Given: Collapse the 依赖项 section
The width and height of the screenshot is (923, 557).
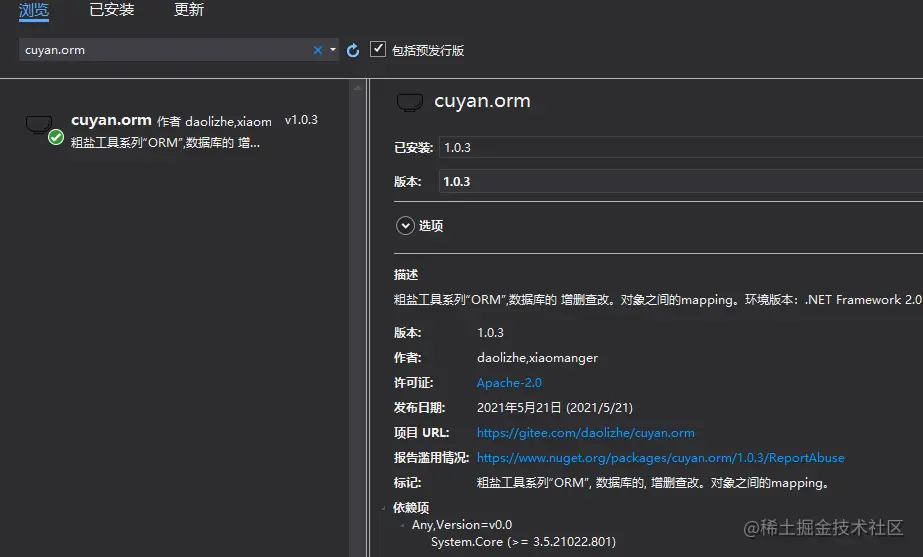Looking at the screenshot, I should (384, 508).
